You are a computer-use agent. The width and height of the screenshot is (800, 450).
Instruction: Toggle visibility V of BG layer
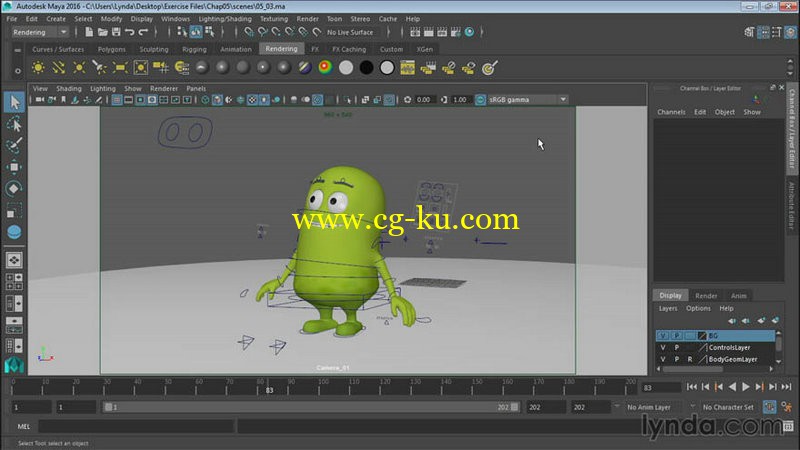(x=663, y=336)
